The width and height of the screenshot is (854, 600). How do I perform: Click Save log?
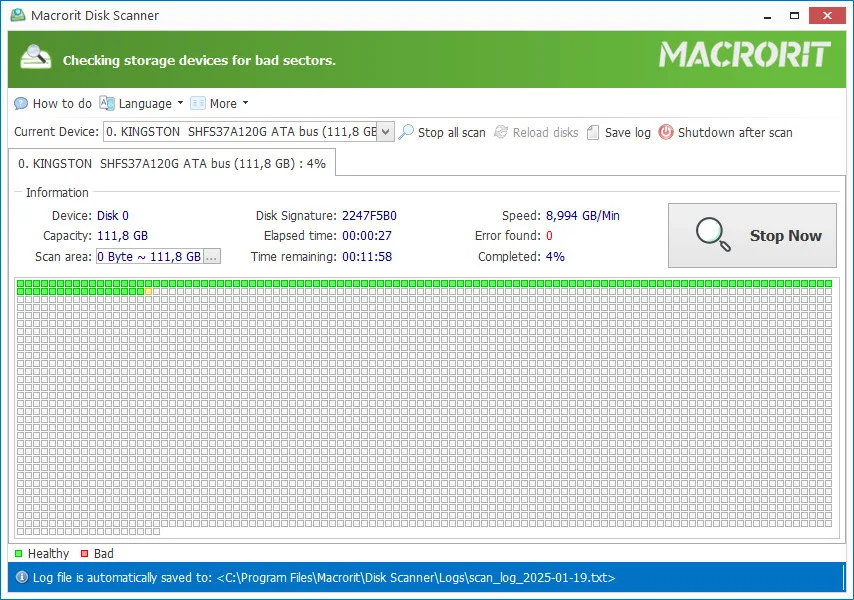pos(619,132)
